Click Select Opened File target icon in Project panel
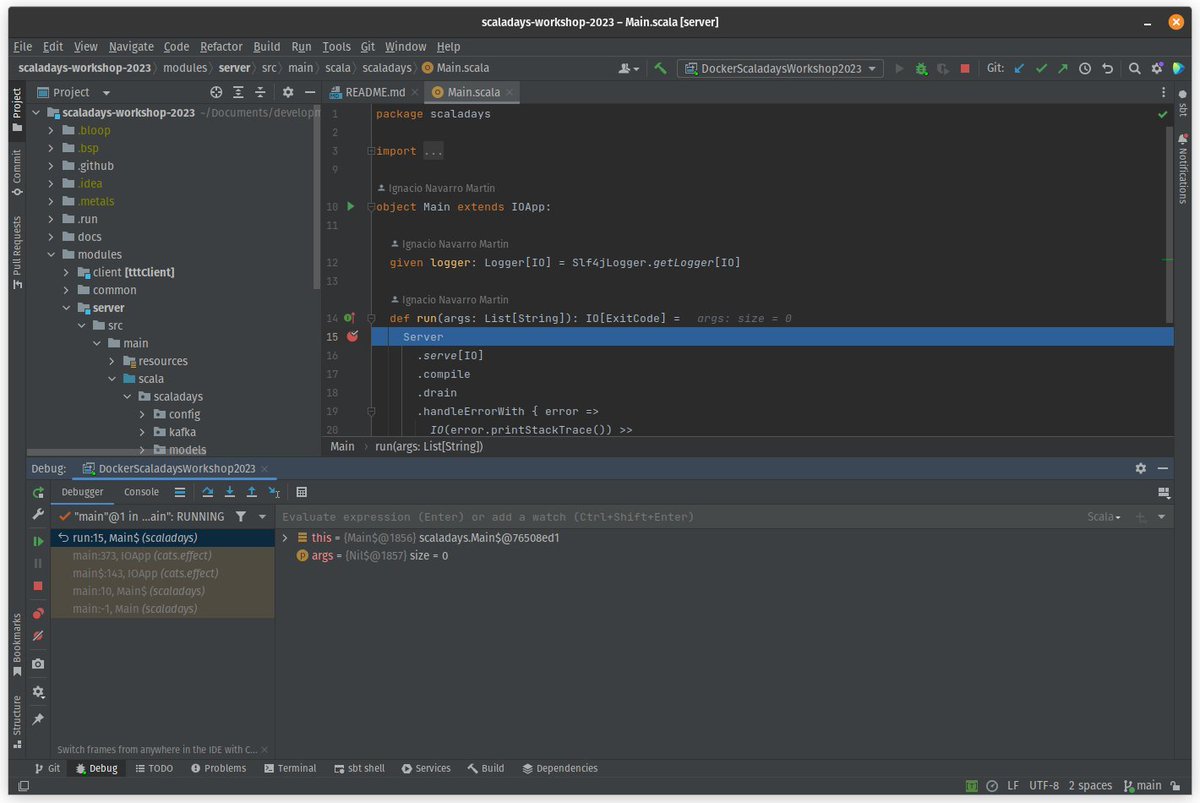 pyautogui.click(x=216, y=92)
